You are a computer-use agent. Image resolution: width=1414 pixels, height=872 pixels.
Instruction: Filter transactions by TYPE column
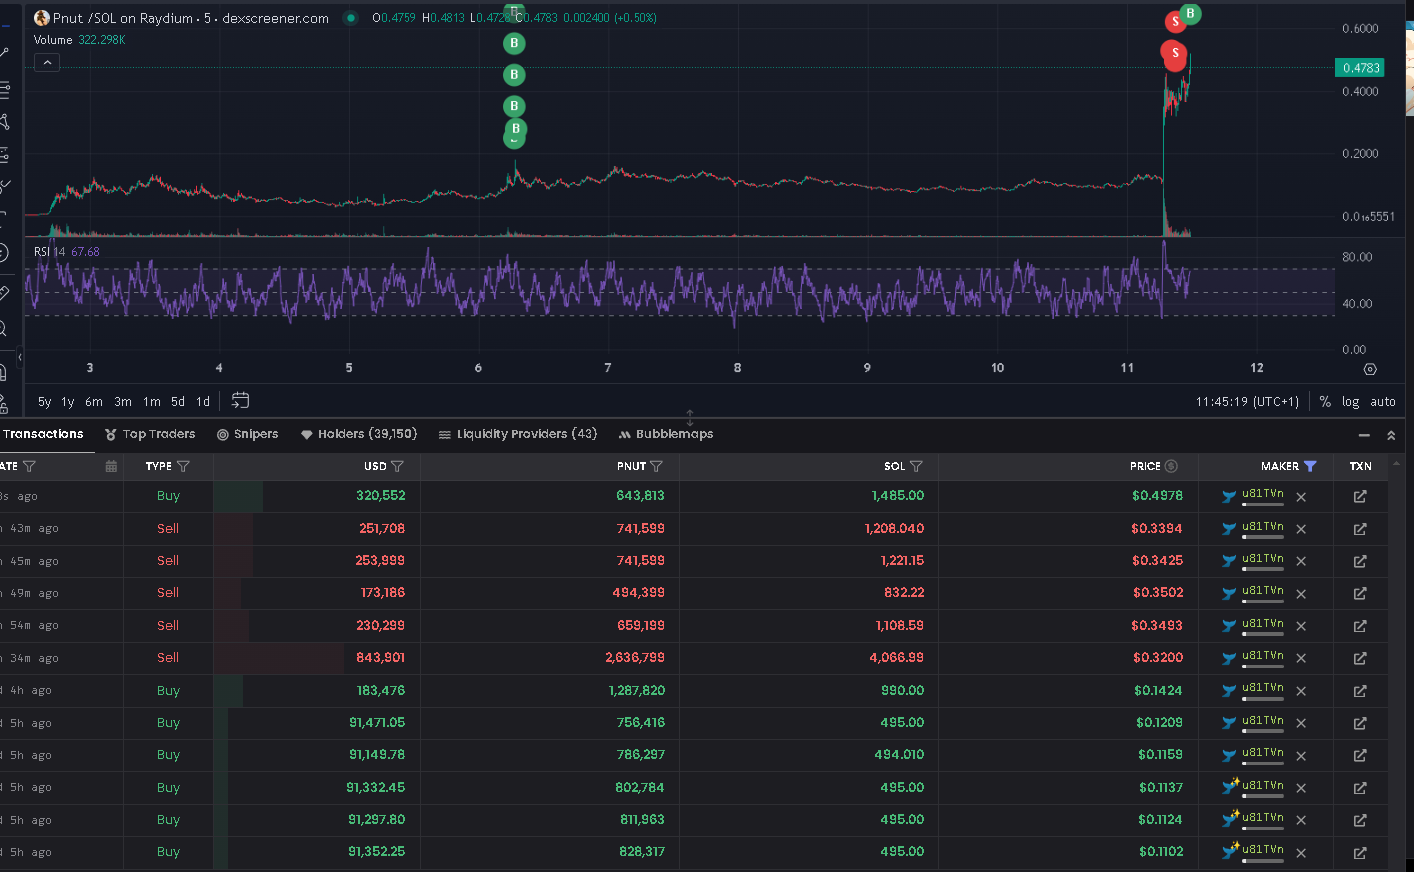click(x=183, y=466)
